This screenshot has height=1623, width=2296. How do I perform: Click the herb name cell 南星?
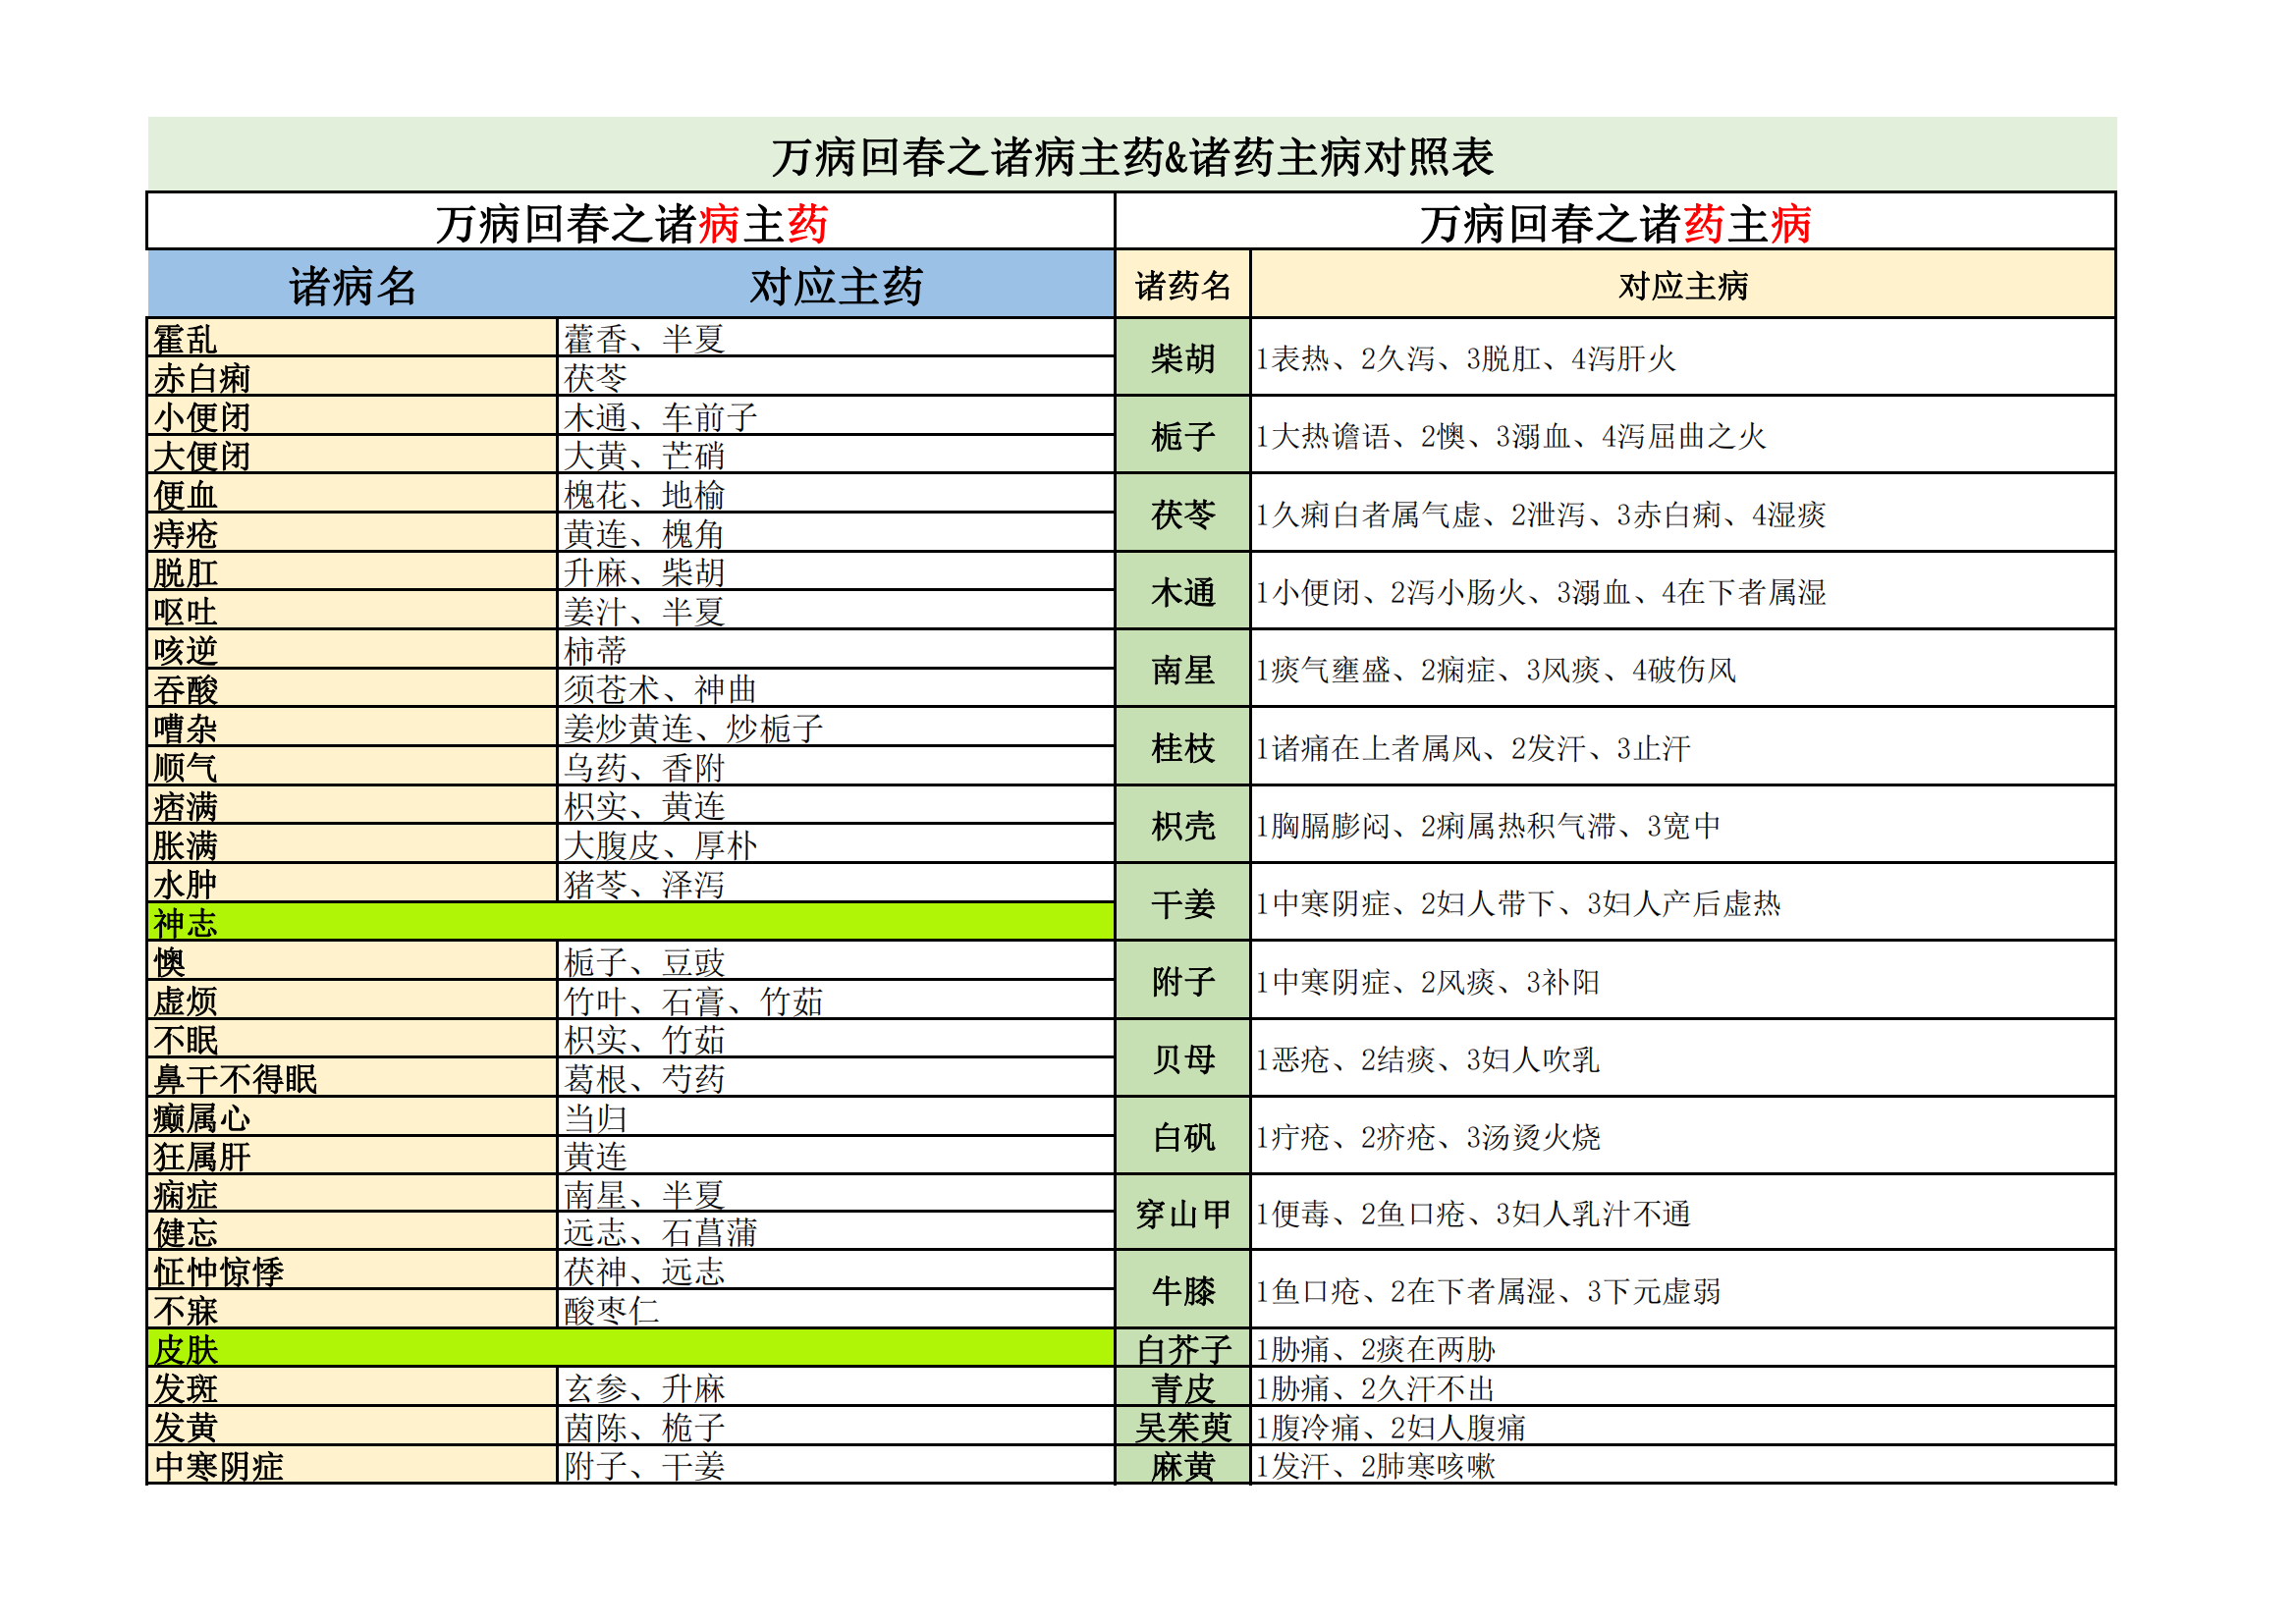pyautogui.click(x=1183, y=670)
